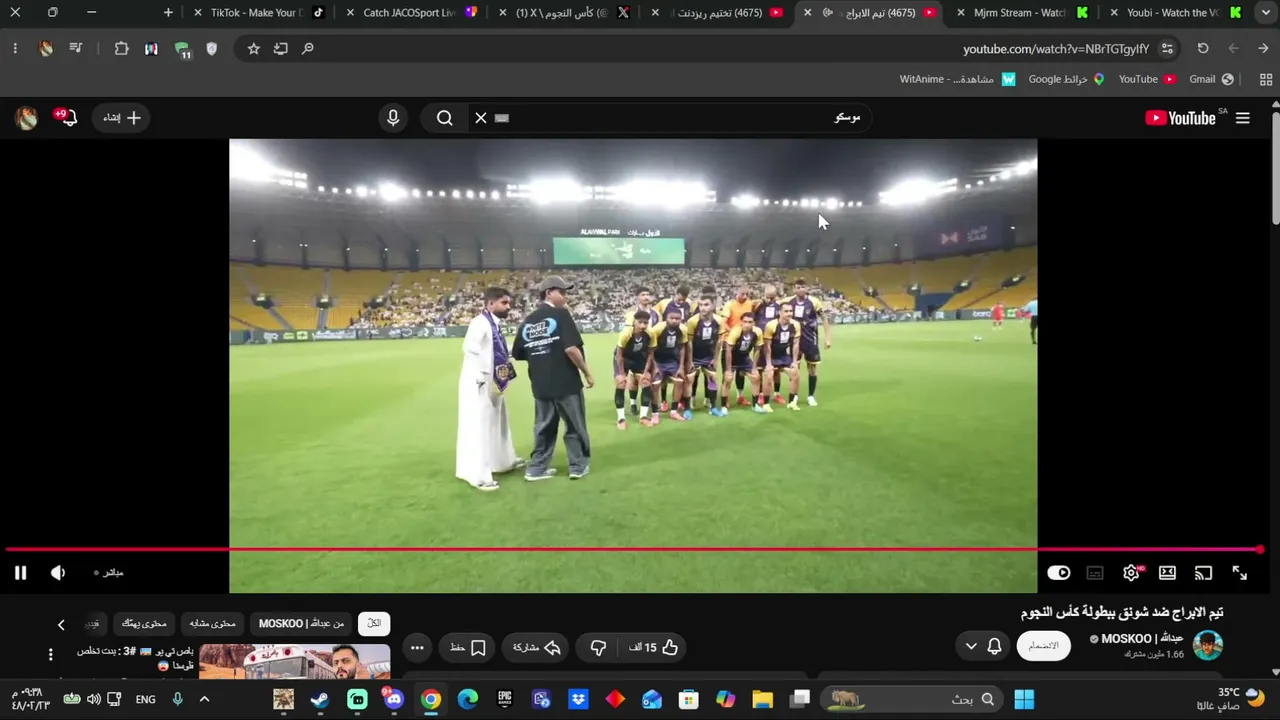Open the MOSKOO channel avatar
This screenshot has width=1280, height=720.
pyautogui.click(x=1208, y=645)
